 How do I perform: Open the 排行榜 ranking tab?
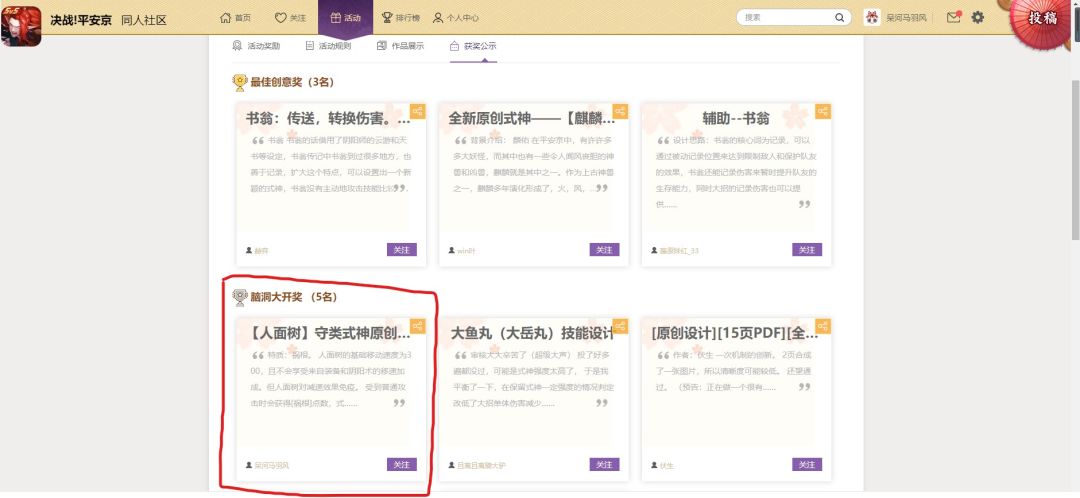click(400, 18)
